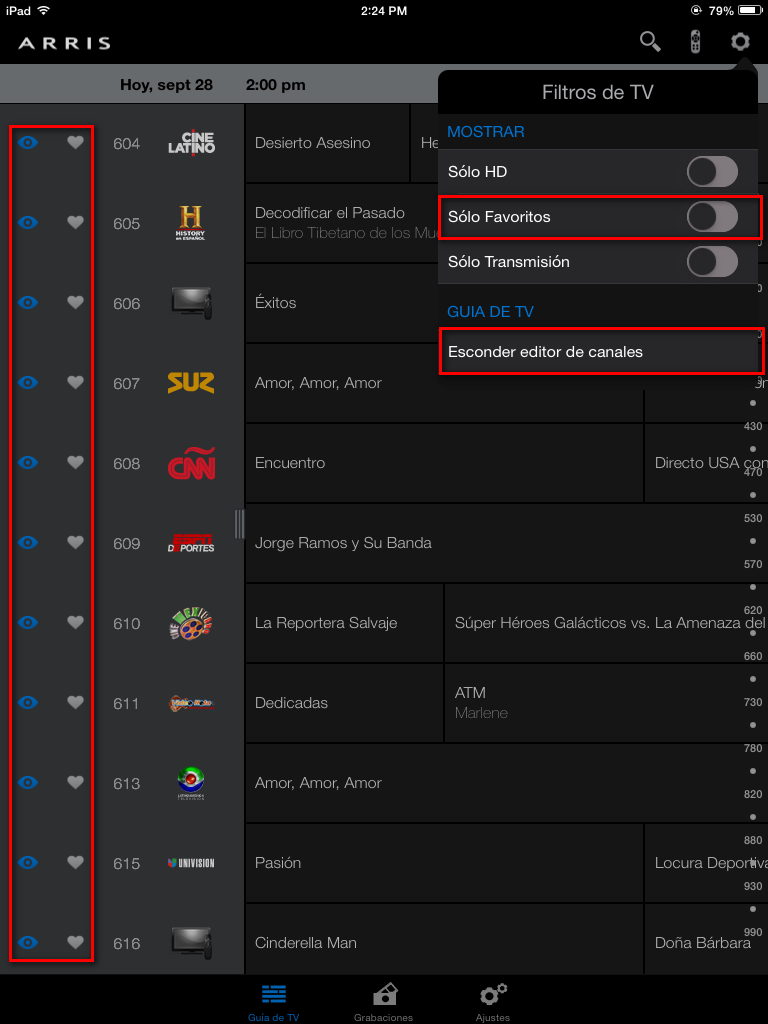Select the SUR channel logo

pos(191,383)
